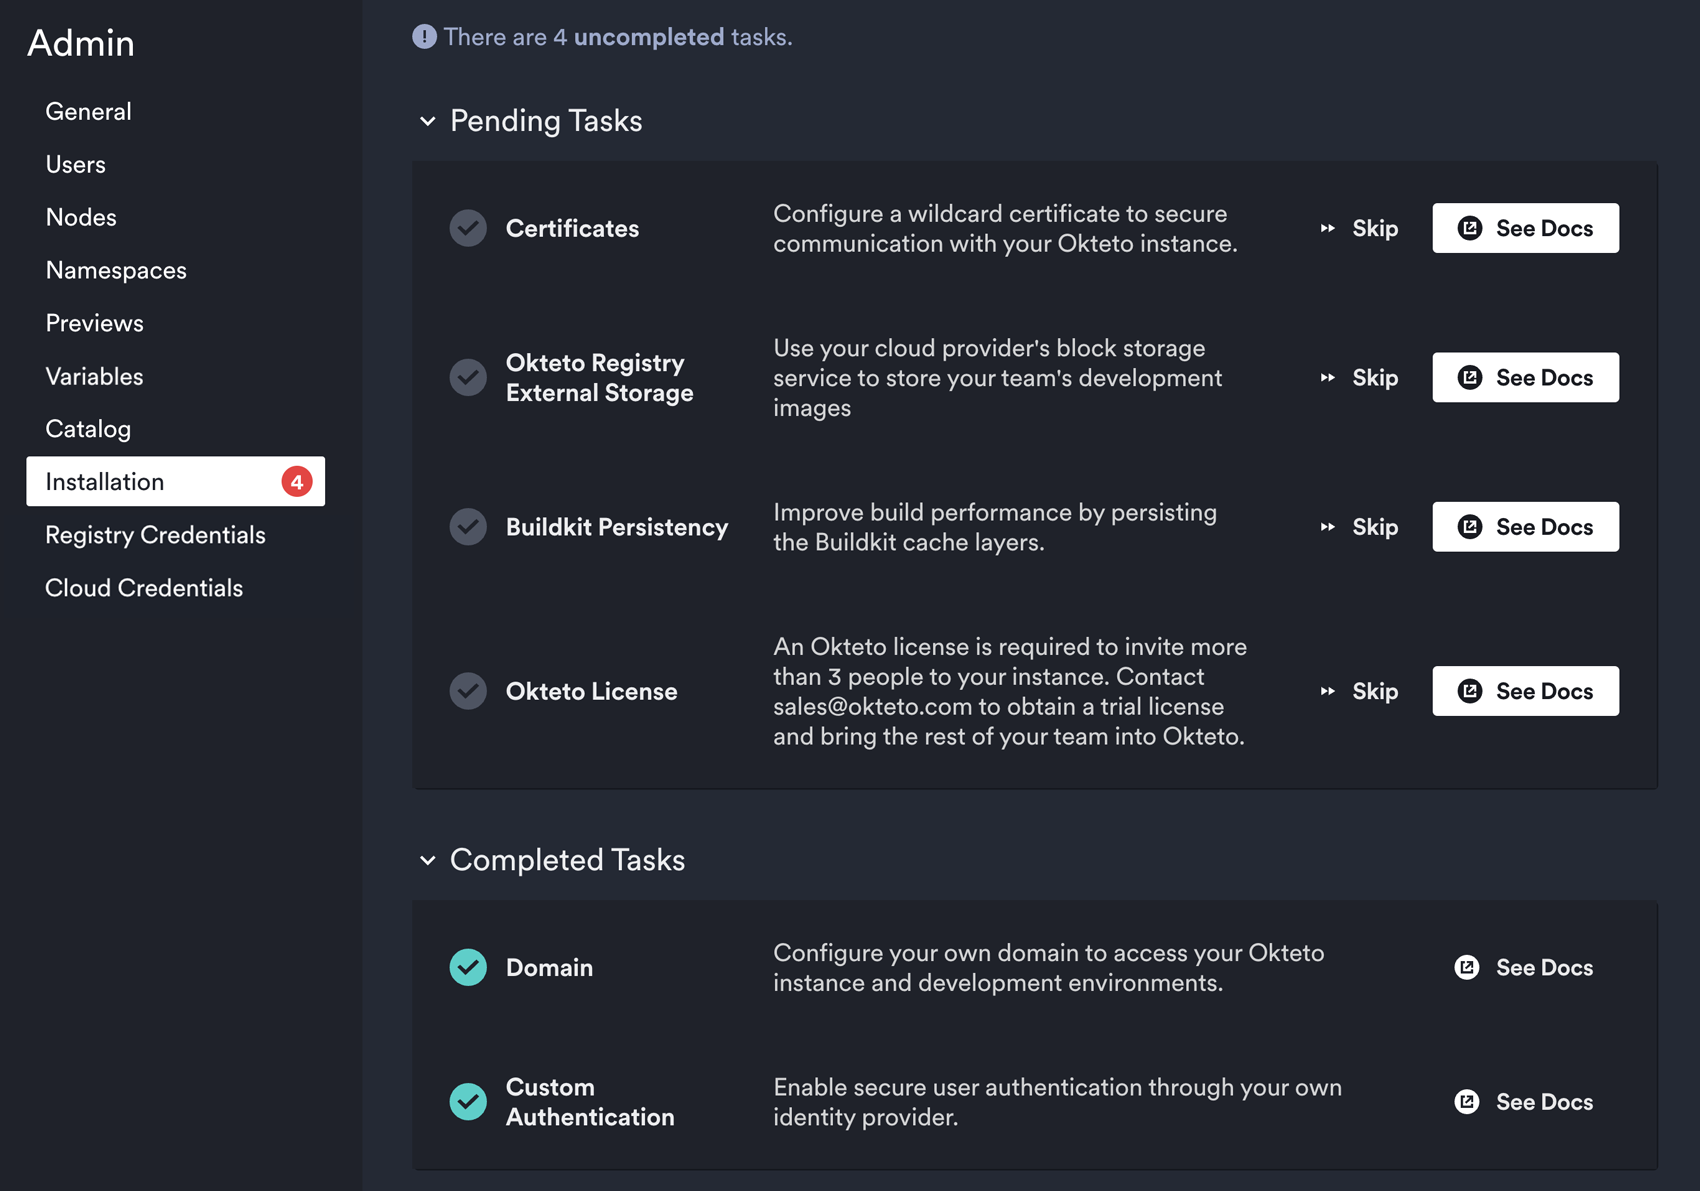The width and height of the screenshot is (1700, 1191).
Task: Go to Registry Credentials in sidebar
Action: click(x=155, y=535)
